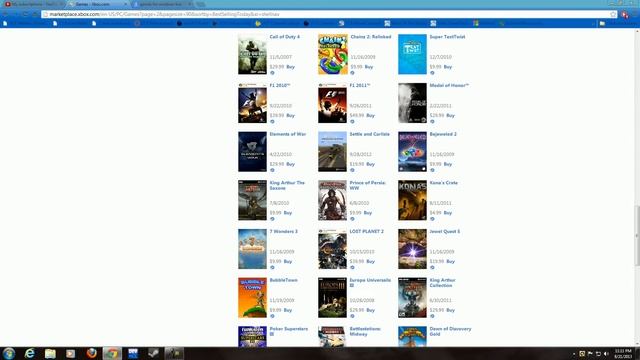Open the 7 Wonders cover thumbnail
The image size is (640, 360).
pyautogui.click(x=252, y=249)
